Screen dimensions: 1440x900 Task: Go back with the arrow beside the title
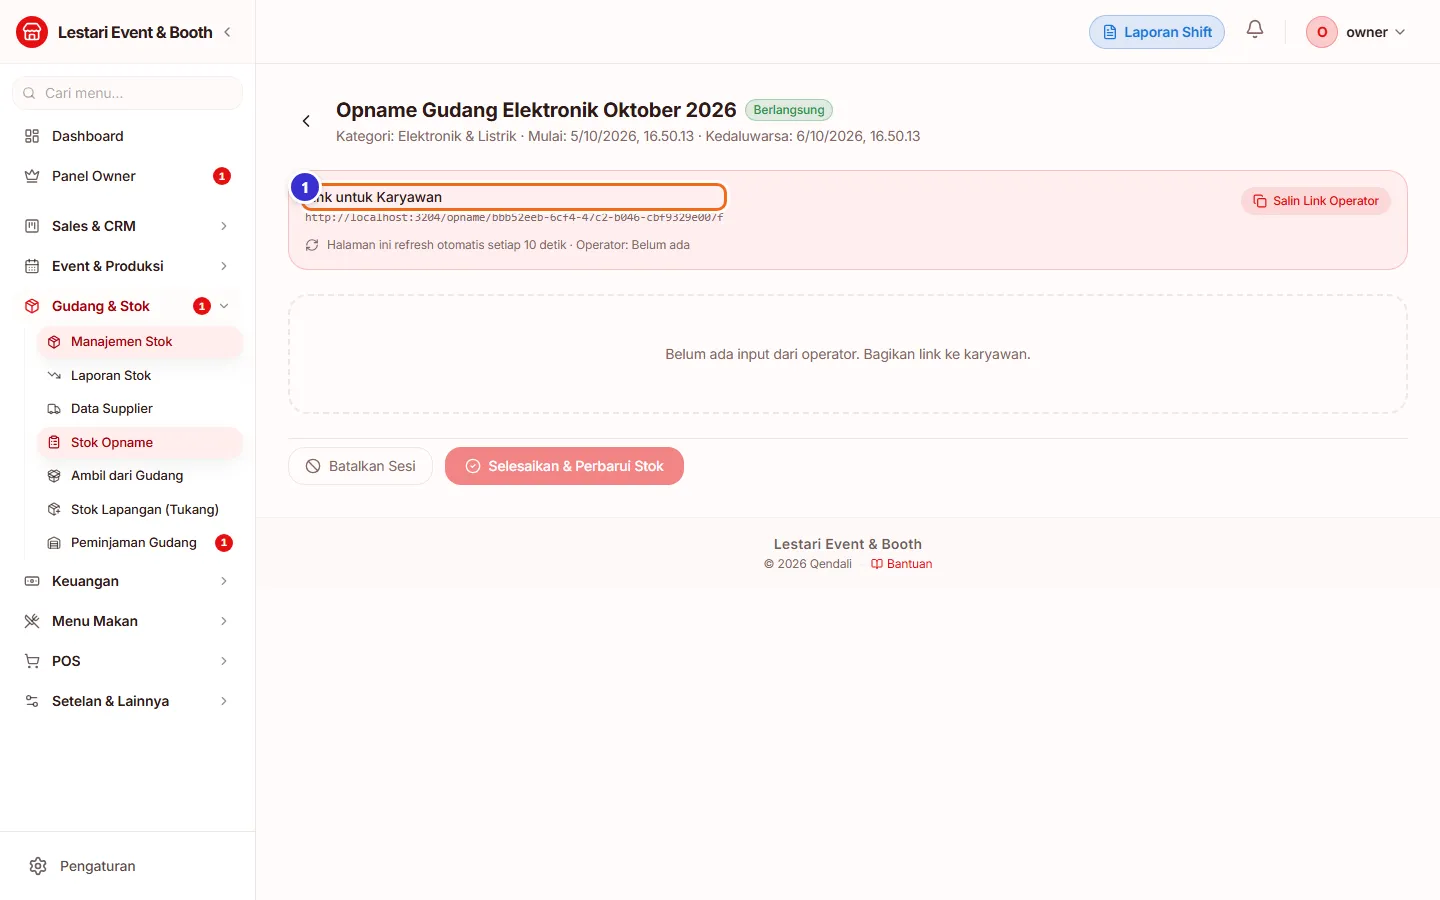[x=306, y=121]
